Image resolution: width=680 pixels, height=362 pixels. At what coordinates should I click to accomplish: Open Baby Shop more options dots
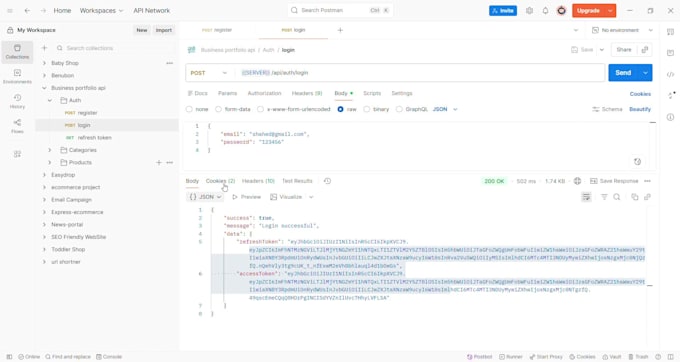[170, 63]
